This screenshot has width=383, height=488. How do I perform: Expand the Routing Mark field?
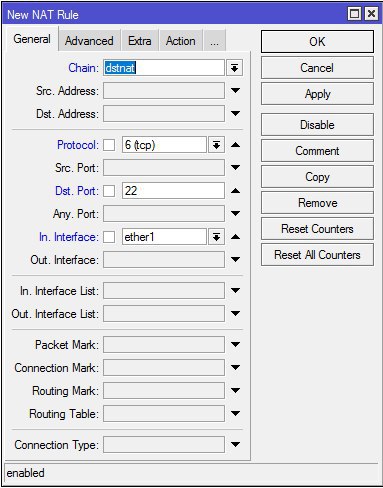235,390
